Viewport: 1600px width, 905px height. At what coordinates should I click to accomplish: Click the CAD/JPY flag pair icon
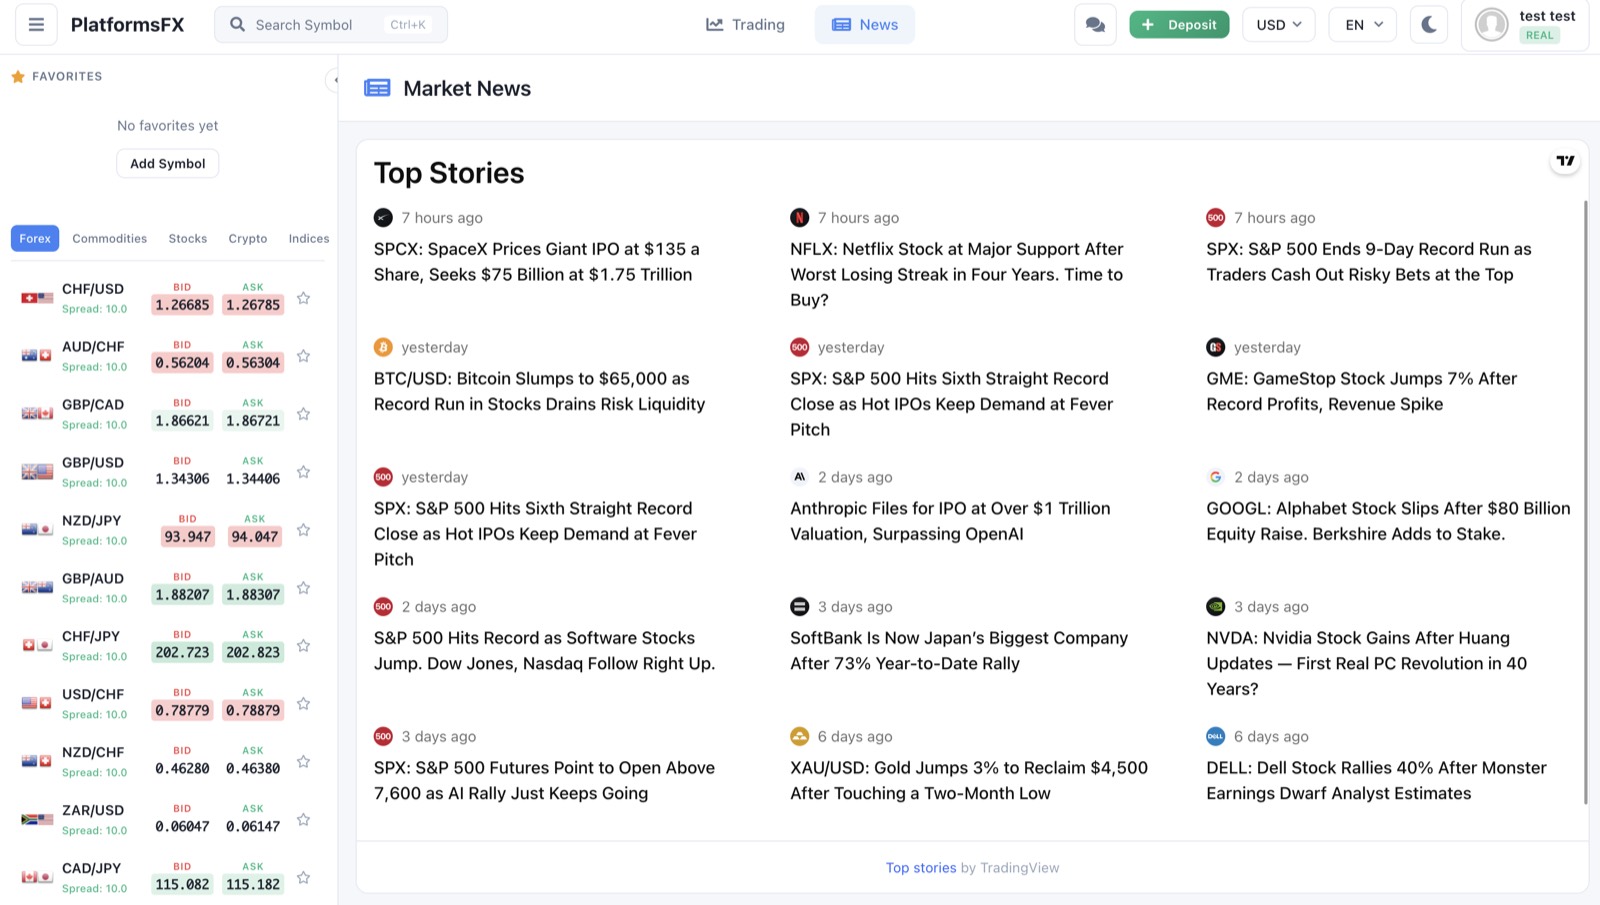click(x=37, y=878)
